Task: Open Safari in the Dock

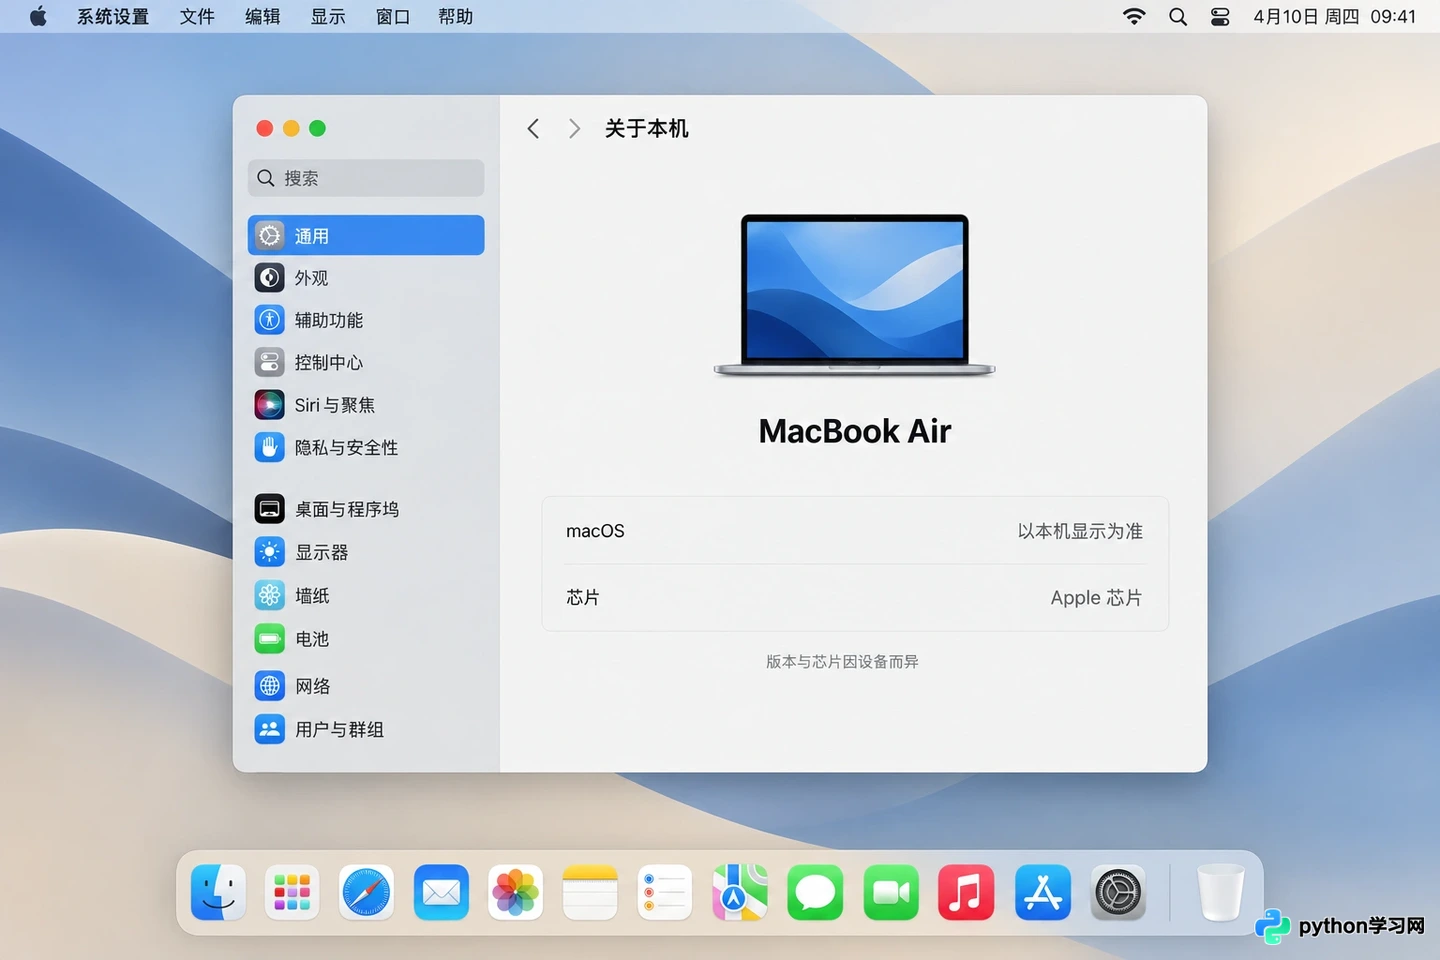Action: tap(366, 892)
